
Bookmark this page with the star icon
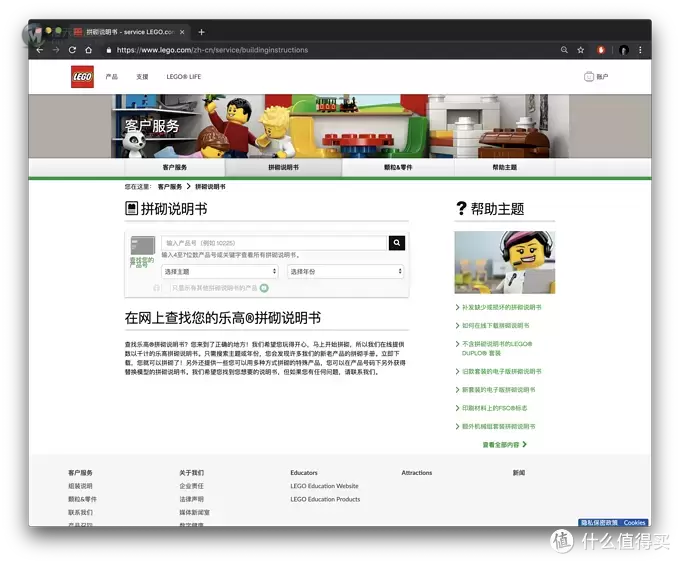pyautogui.click(x=581, y=50)
